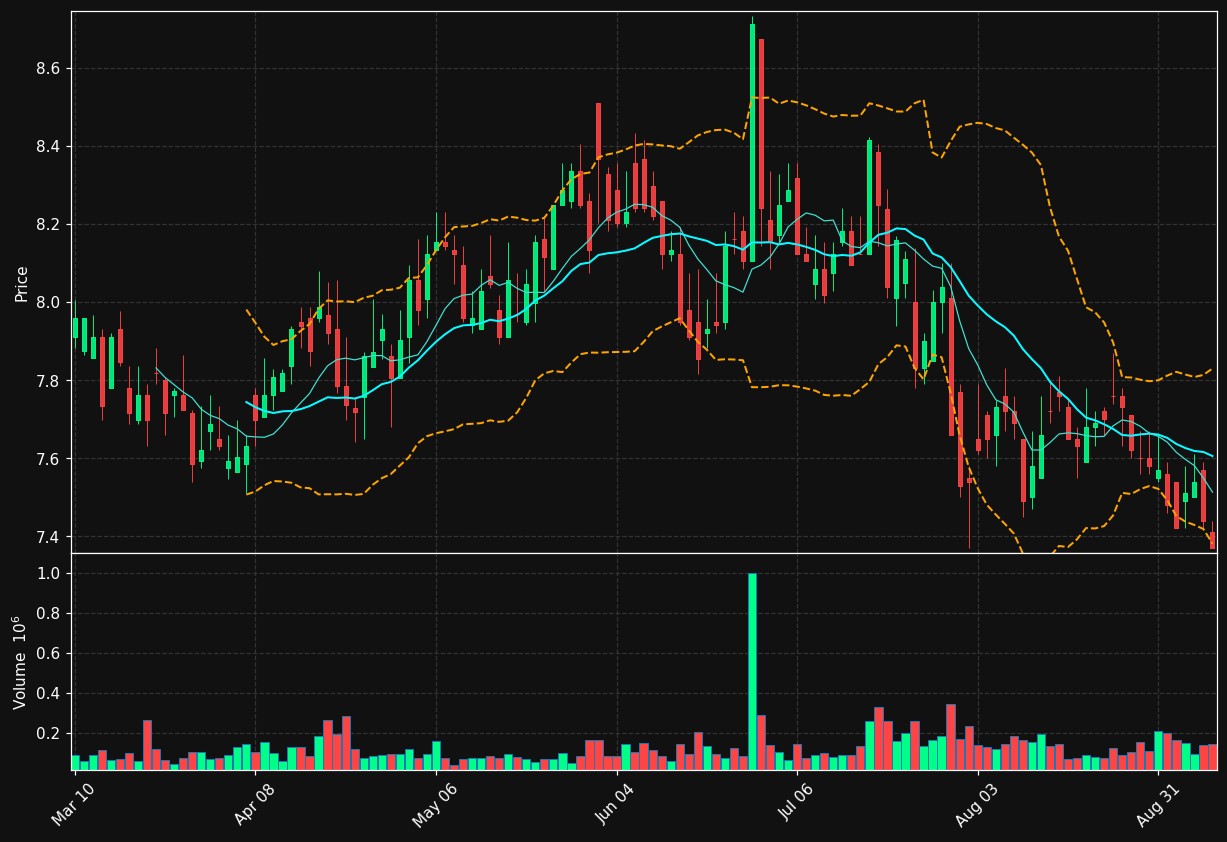Click the Aug 03 date label

click(x=976, y=804)
